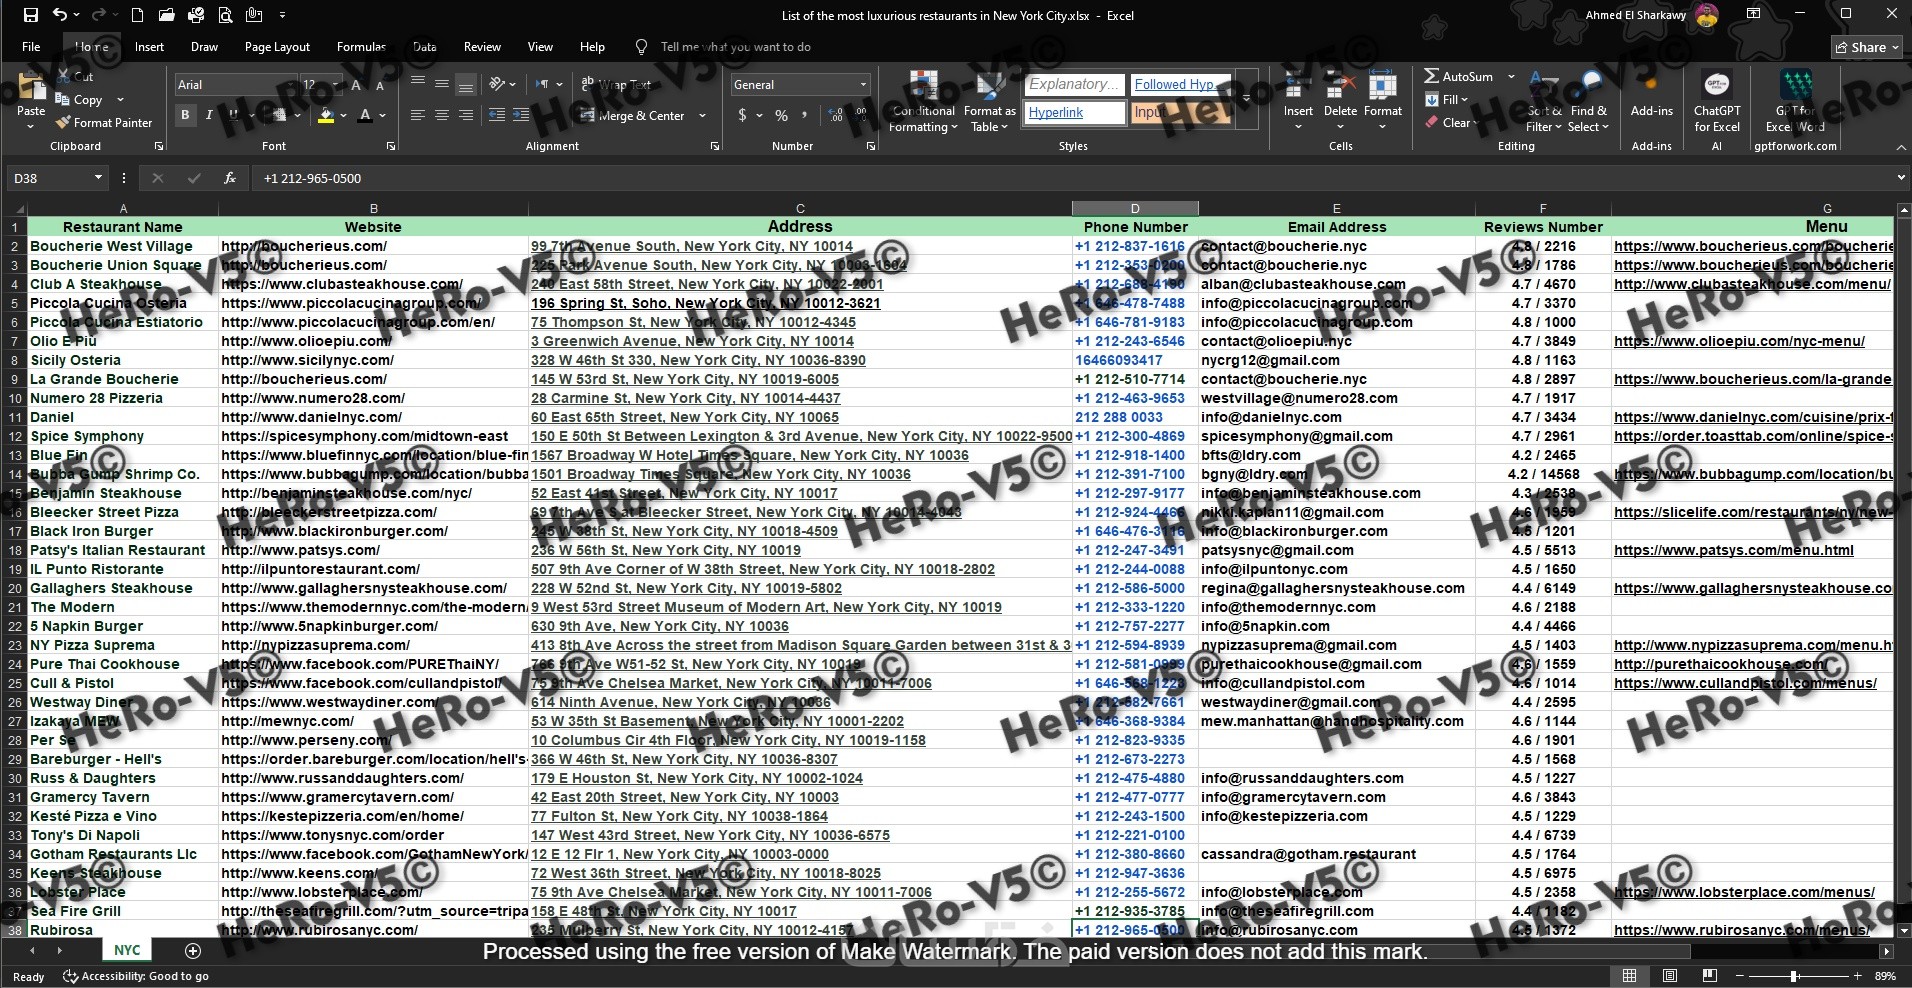The height and width of the screenshot is (988, 1912).
Task: Apply comma style number format
Action: [806, 116]
